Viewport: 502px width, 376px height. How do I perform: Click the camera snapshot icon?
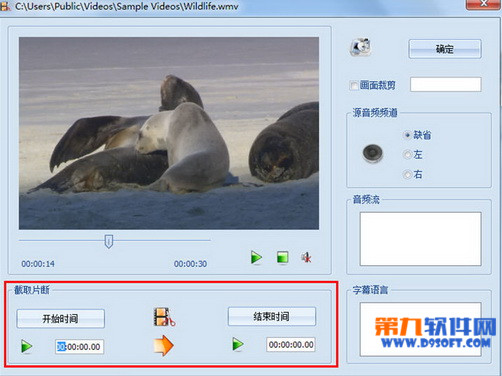[360, 47]
